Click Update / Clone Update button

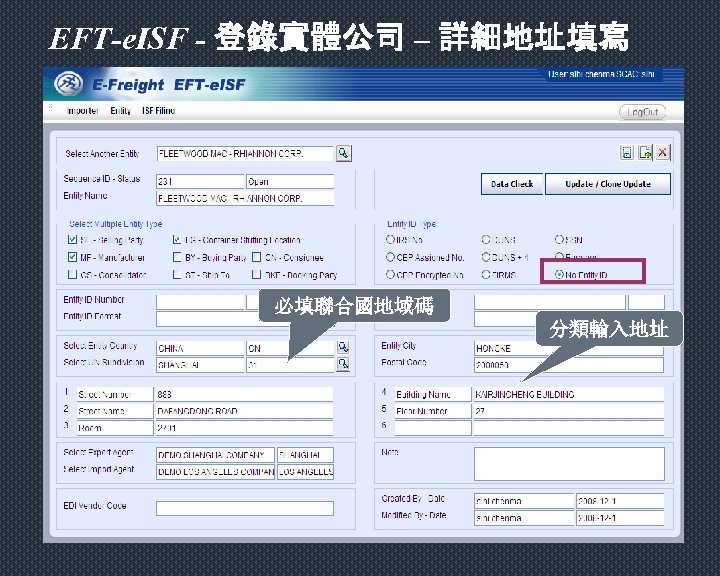point(608,184)
